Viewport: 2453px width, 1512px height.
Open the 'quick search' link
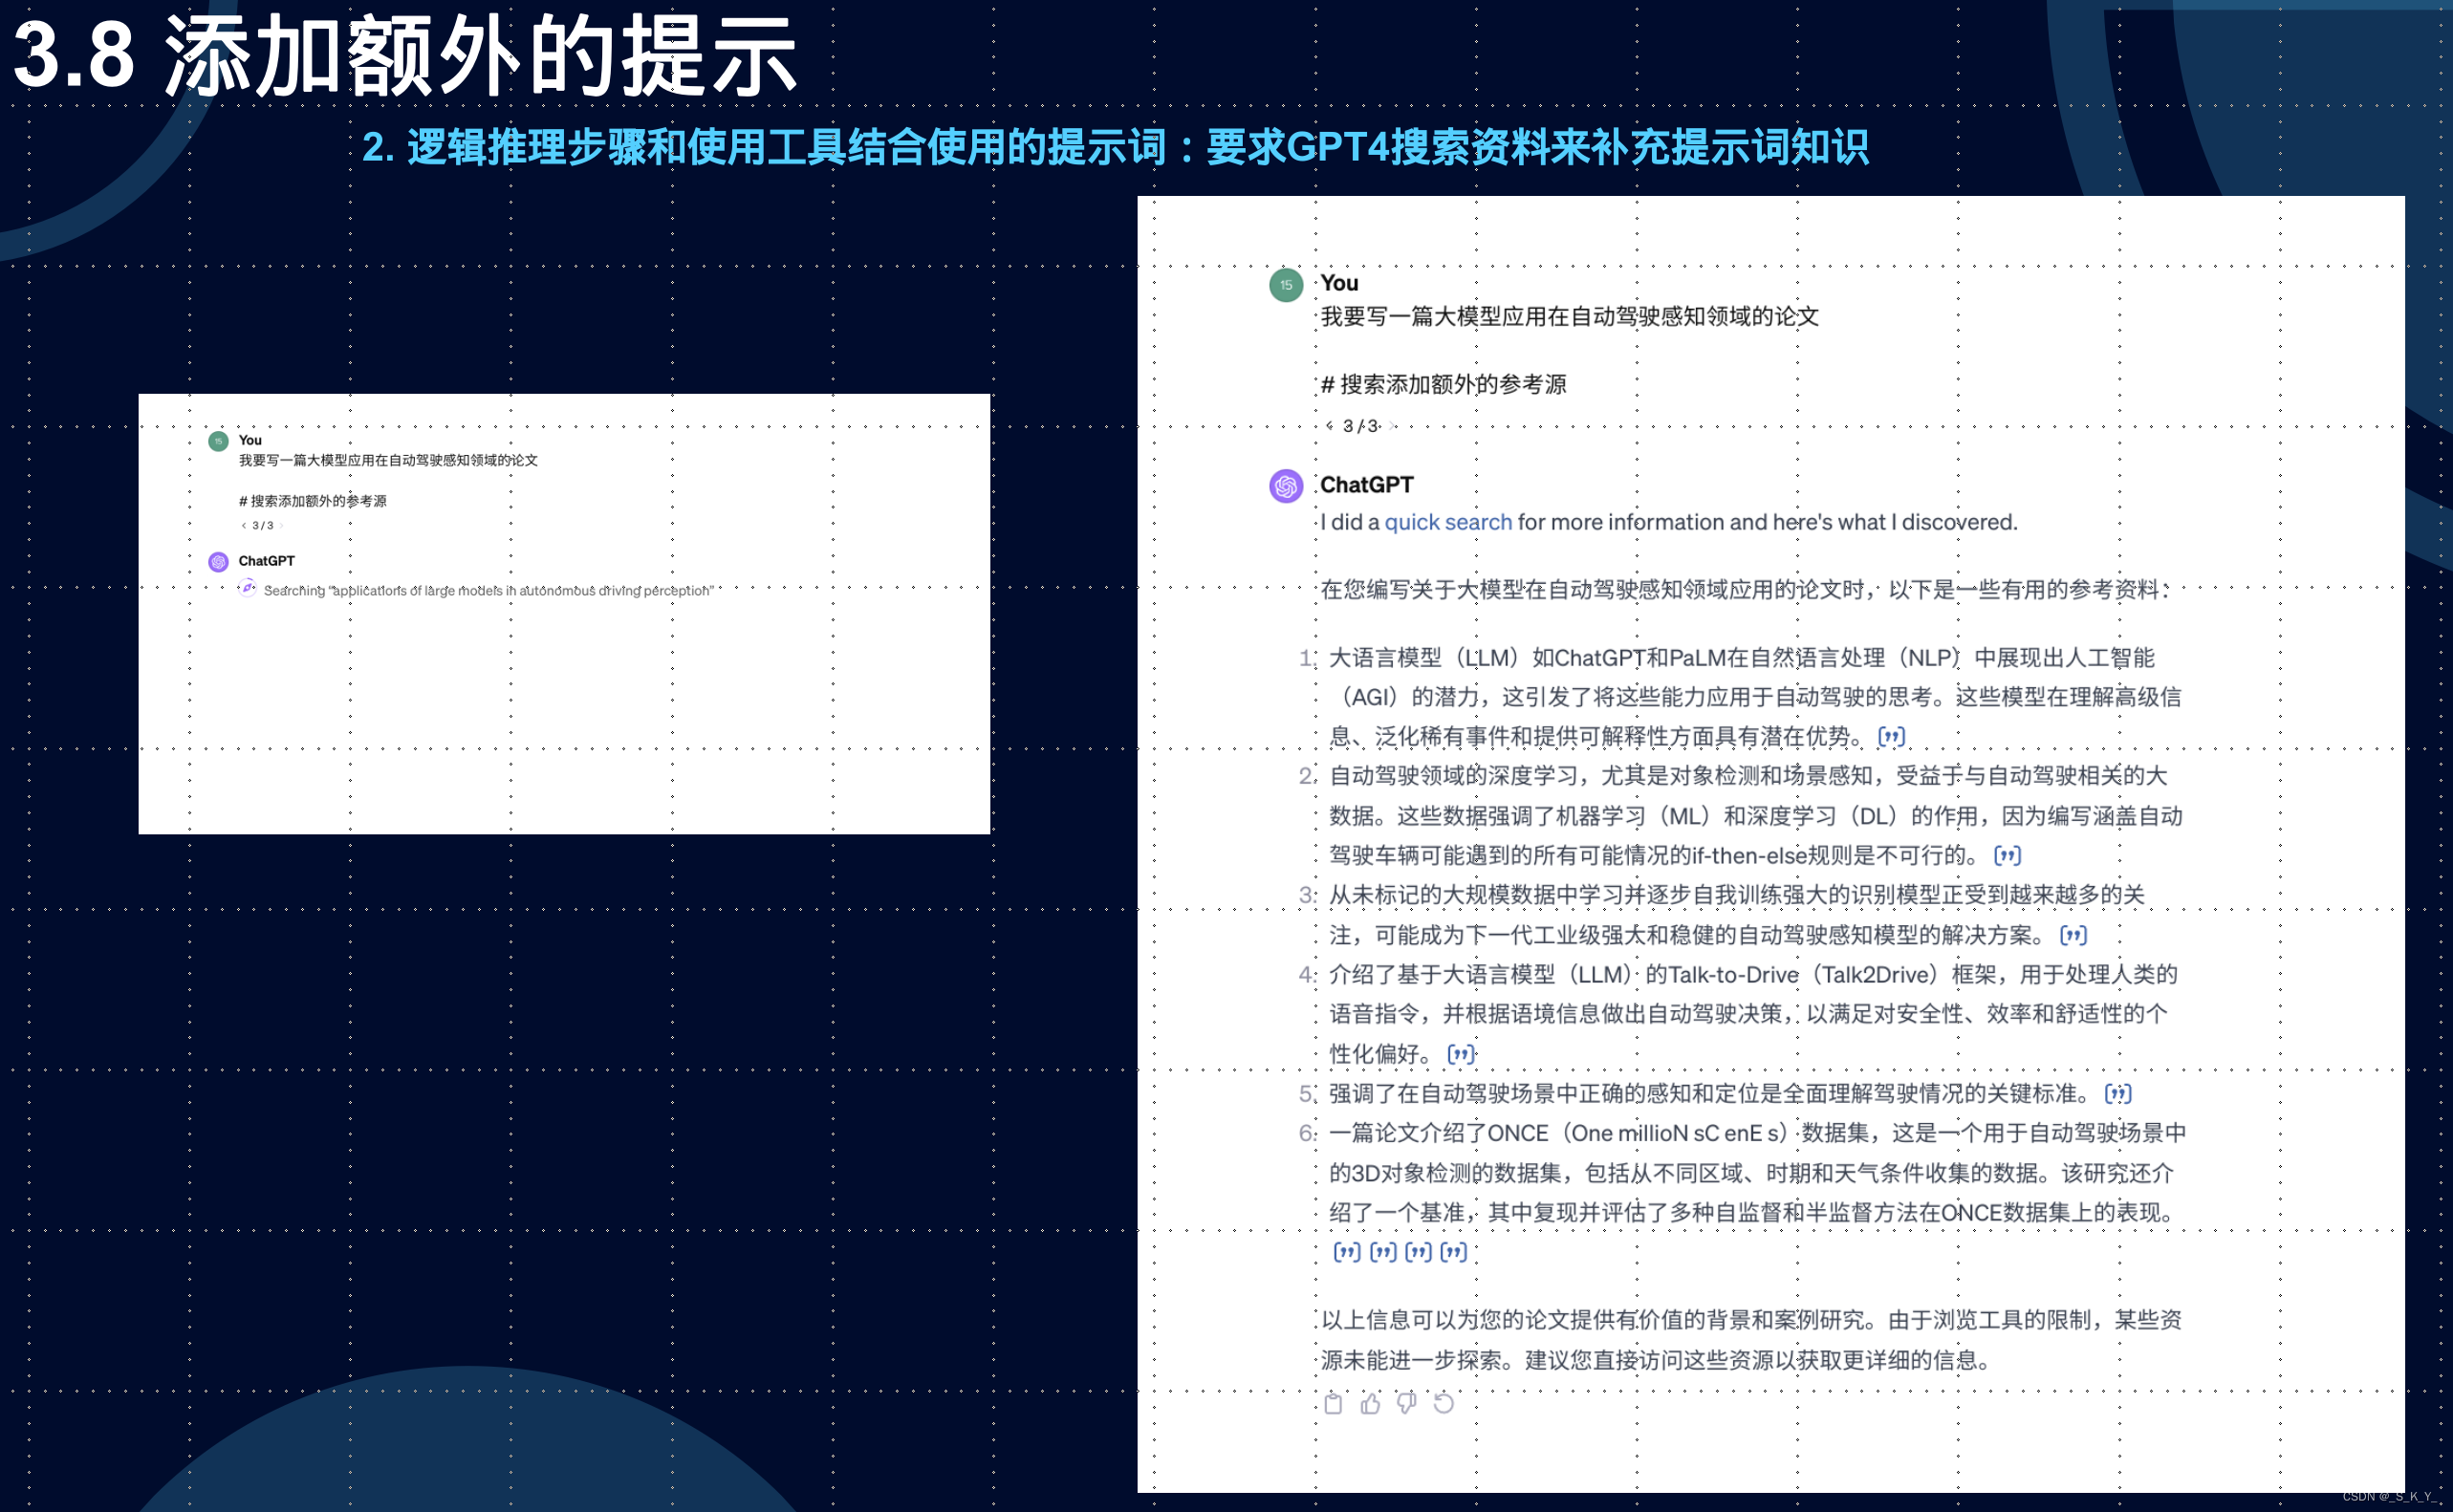tap(1448, 522)
